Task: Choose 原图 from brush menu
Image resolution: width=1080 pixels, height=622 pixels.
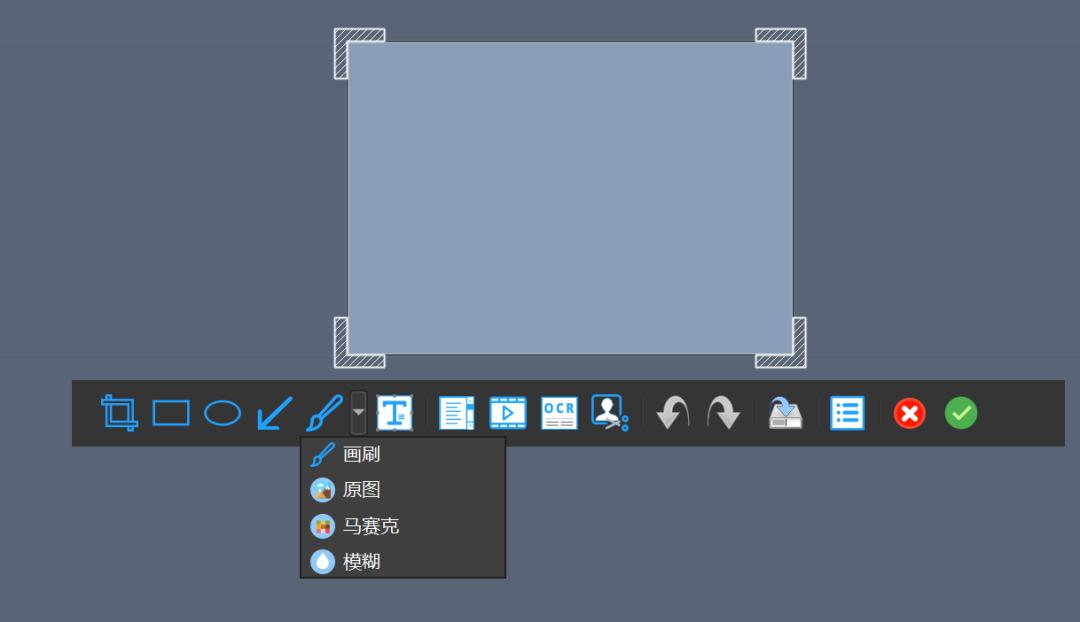Action: pyautogui.click(x=403, y=490)
